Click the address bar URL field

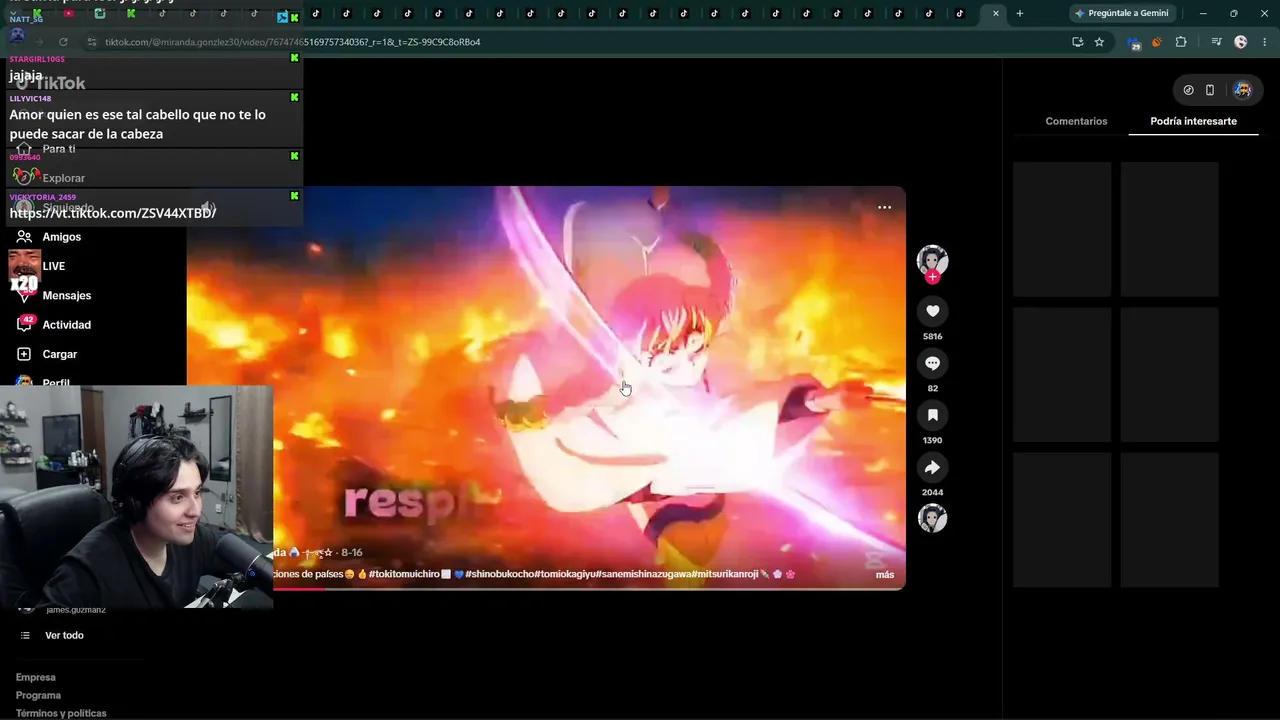pos(580,42)
